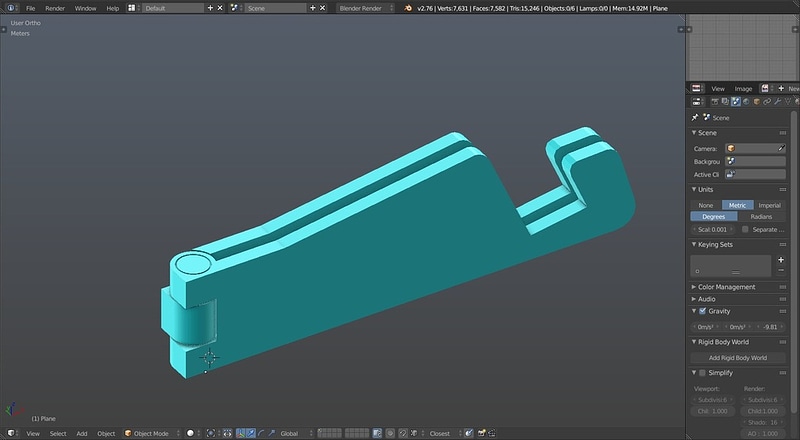The width and height of the screenshot is (800, 440).
Task: Enable the scale manipulator icon
Action: (271, 433)
